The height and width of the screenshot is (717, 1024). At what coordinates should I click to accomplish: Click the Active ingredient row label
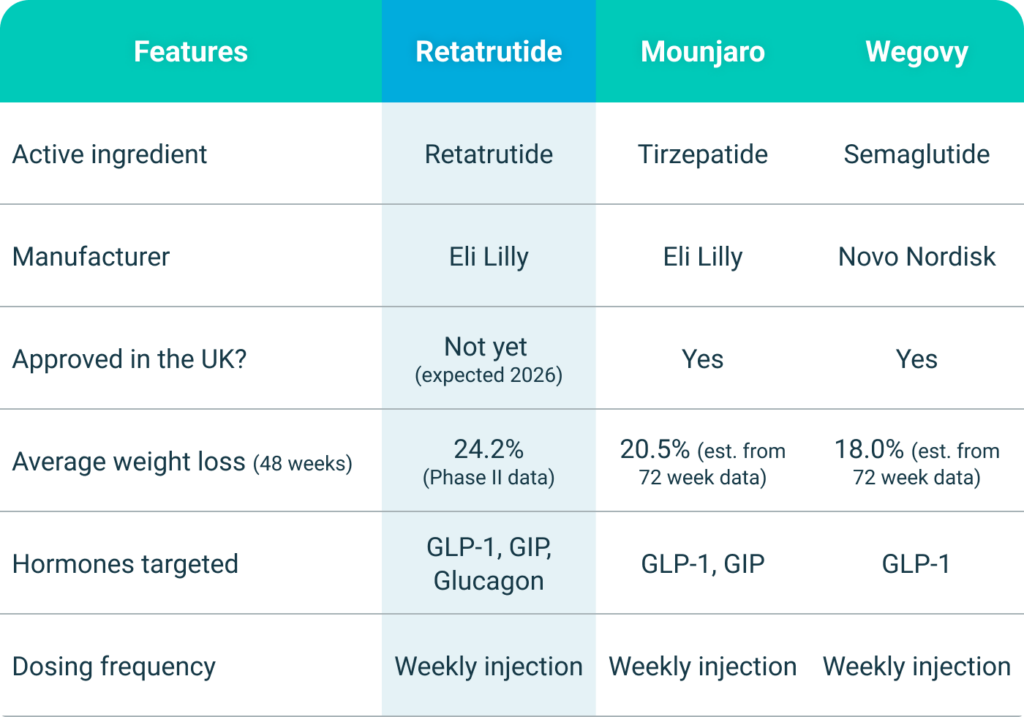[110, 155]
